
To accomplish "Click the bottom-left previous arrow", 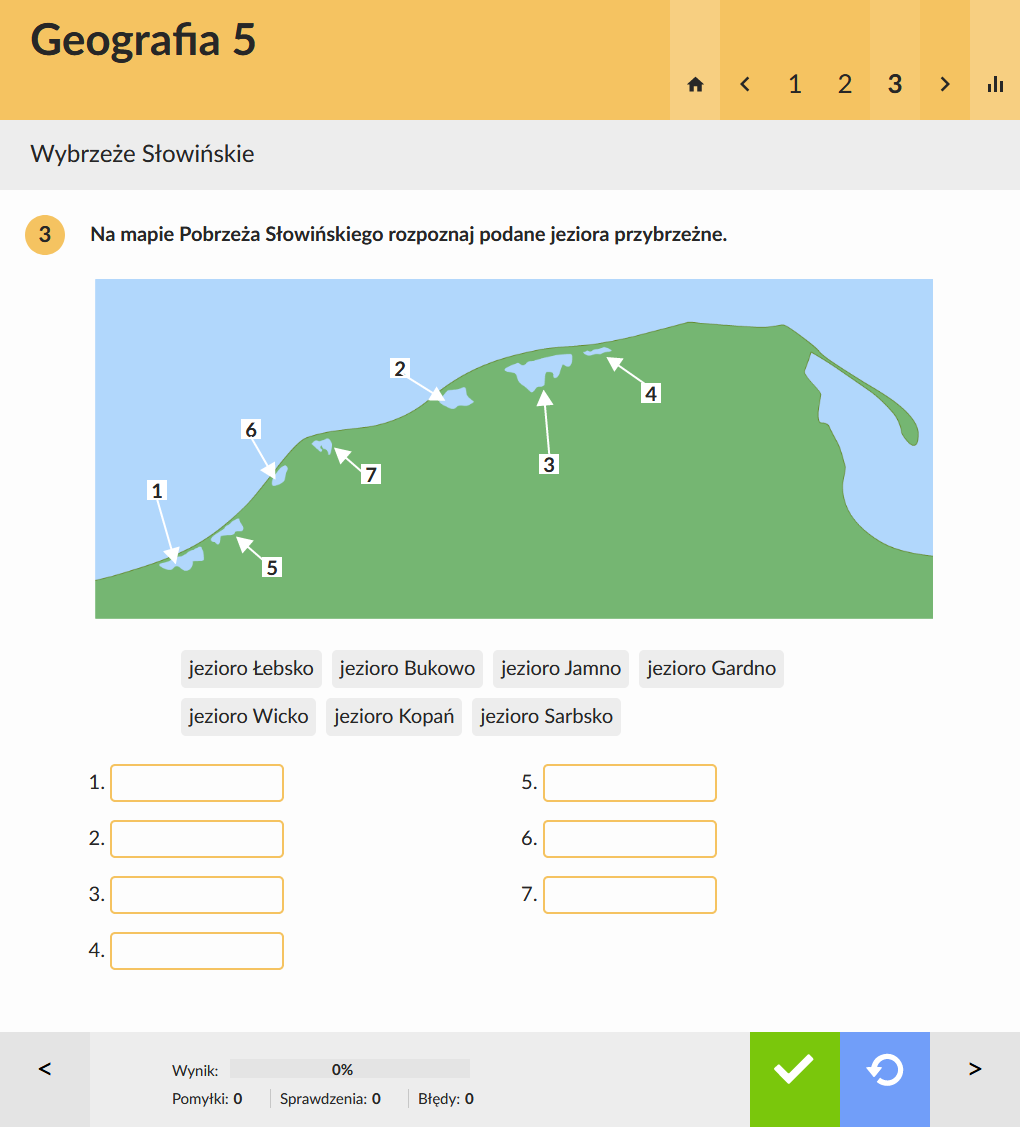I will pyautogui.click(x=45, y=1070).
